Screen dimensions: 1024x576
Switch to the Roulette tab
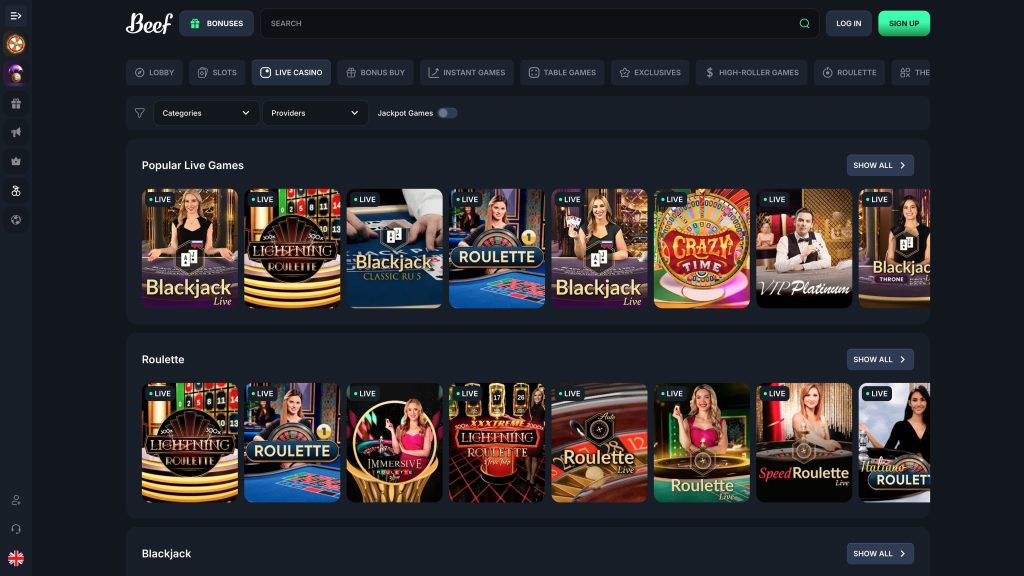coord(850,72)
